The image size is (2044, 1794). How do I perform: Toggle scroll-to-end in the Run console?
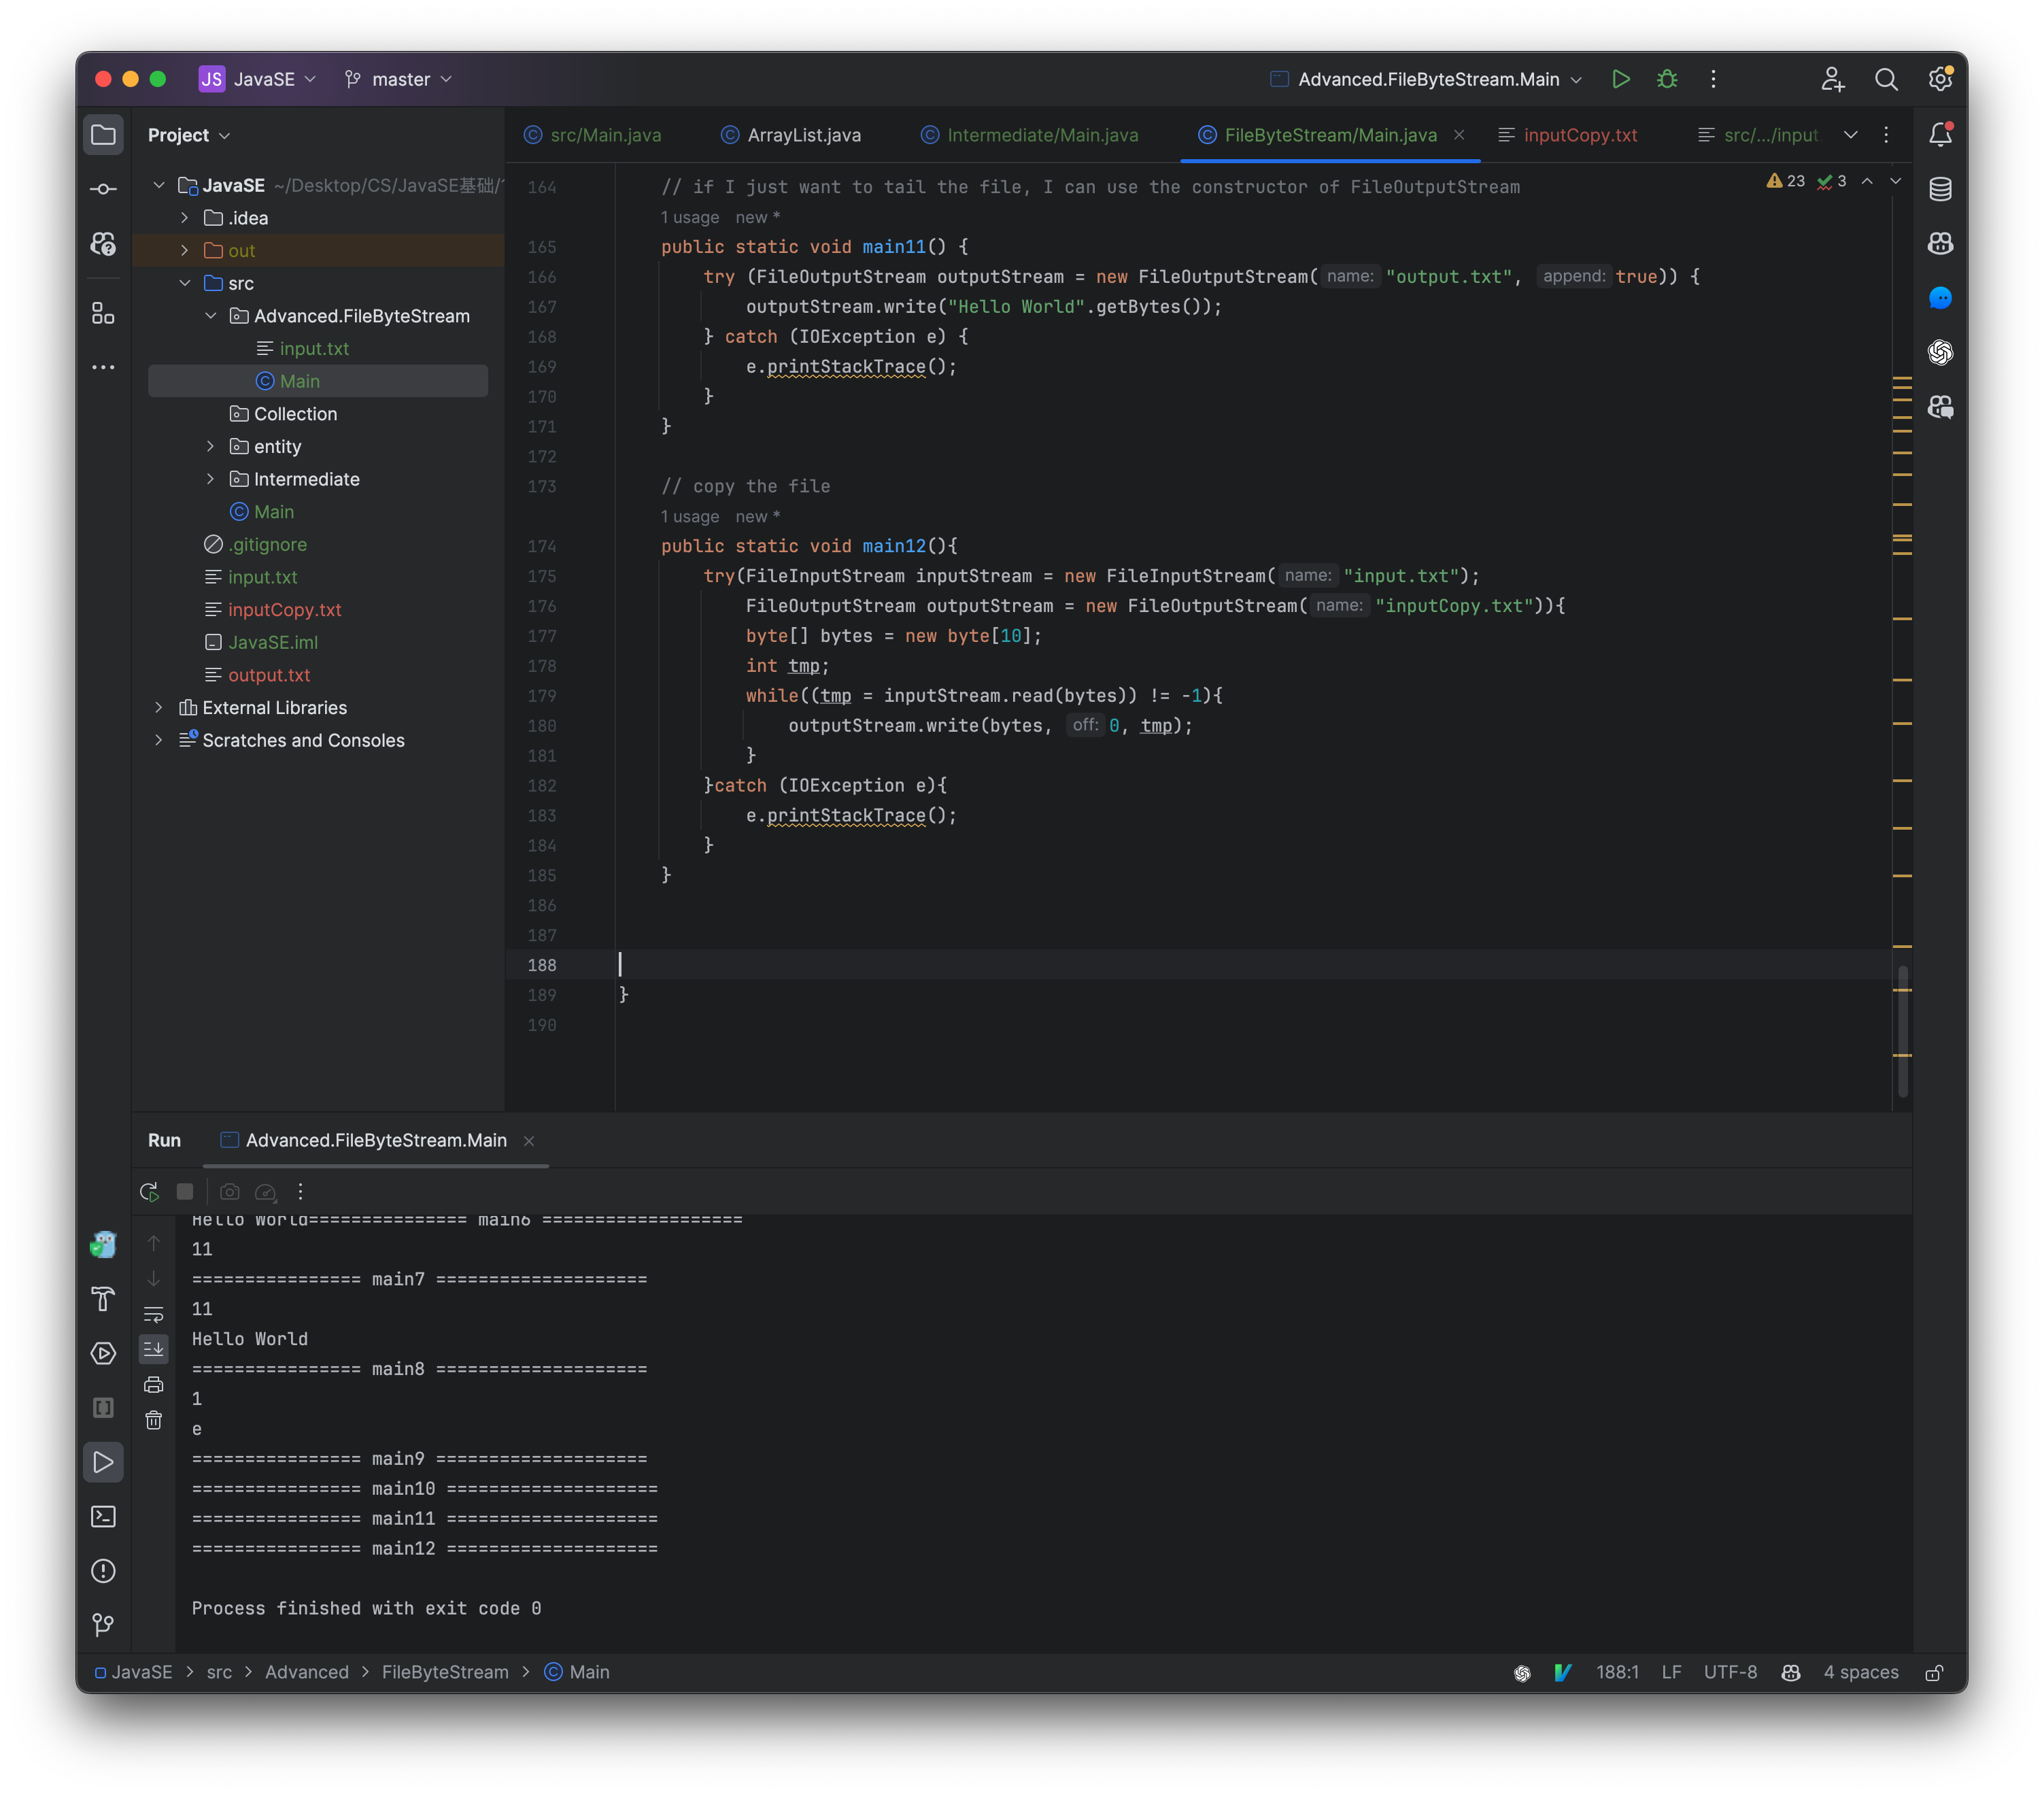click(154, 1349)
